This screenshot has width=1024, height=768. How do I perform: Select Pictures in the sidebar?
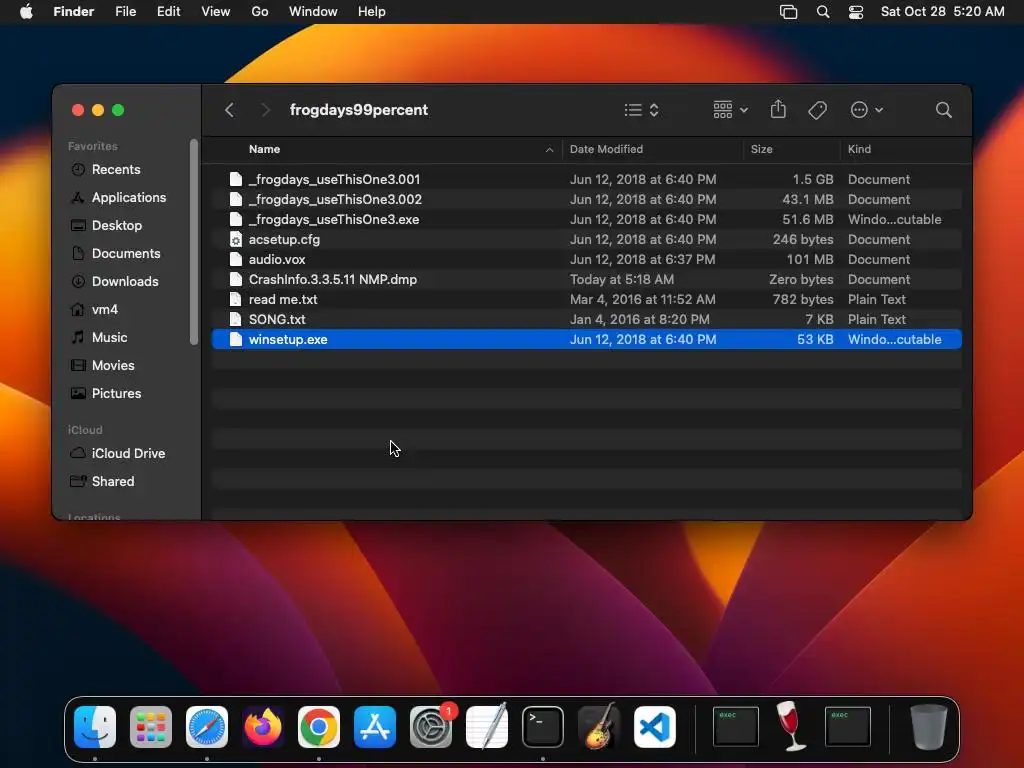click(106, 394)
